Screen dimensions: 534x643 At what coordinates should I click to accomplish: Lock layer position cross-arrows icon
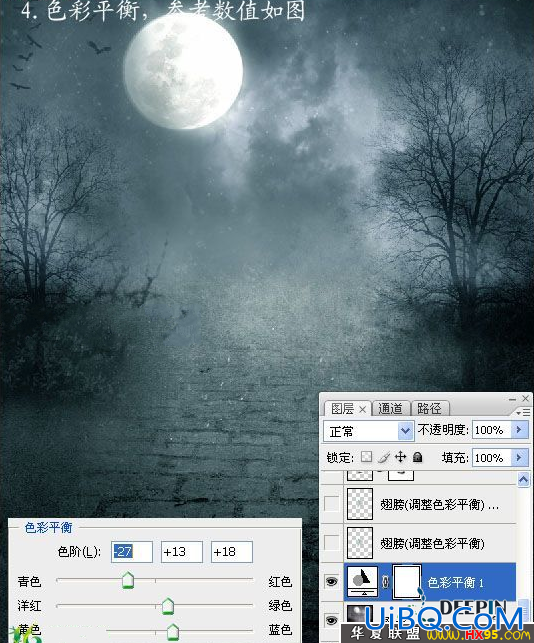click(x=400, y=457)
